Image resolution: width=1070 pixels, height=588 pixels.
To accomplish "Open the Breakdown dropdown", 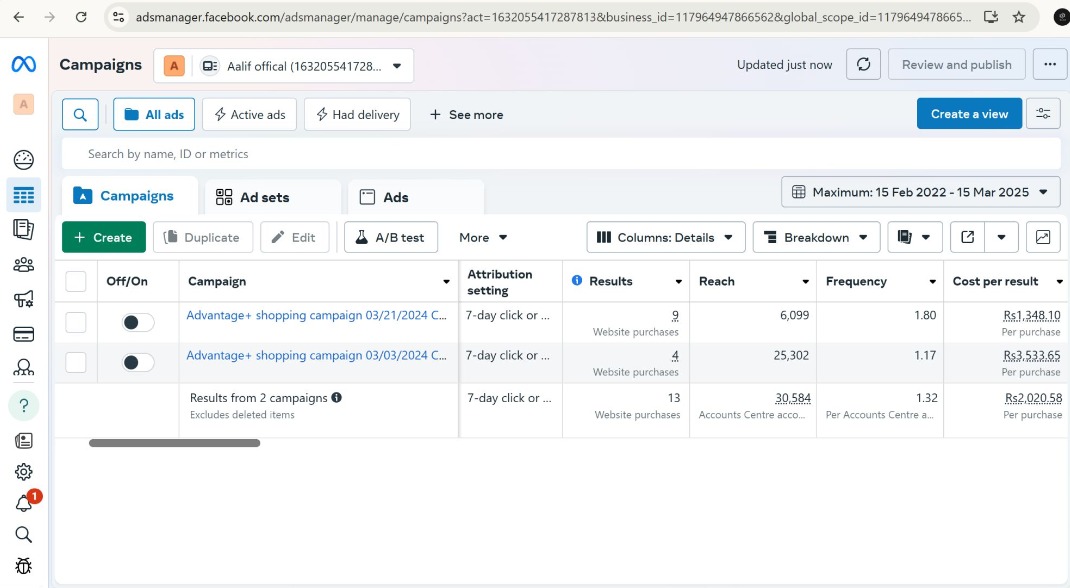I will click(x=816, y=237).
